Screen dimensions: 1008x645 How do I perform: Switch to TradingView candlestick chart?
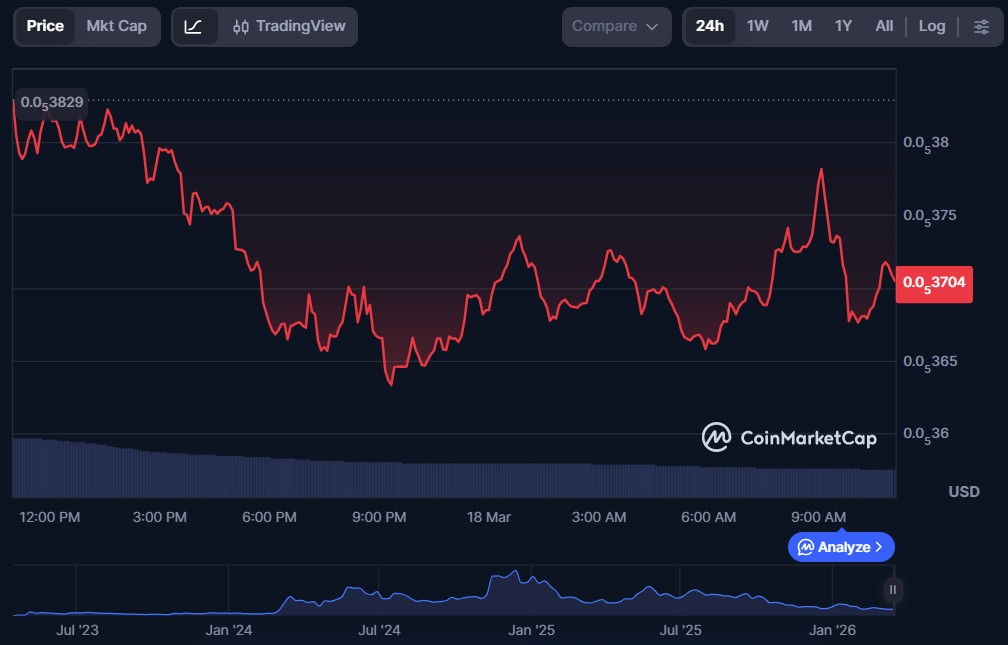pos(288,26)
